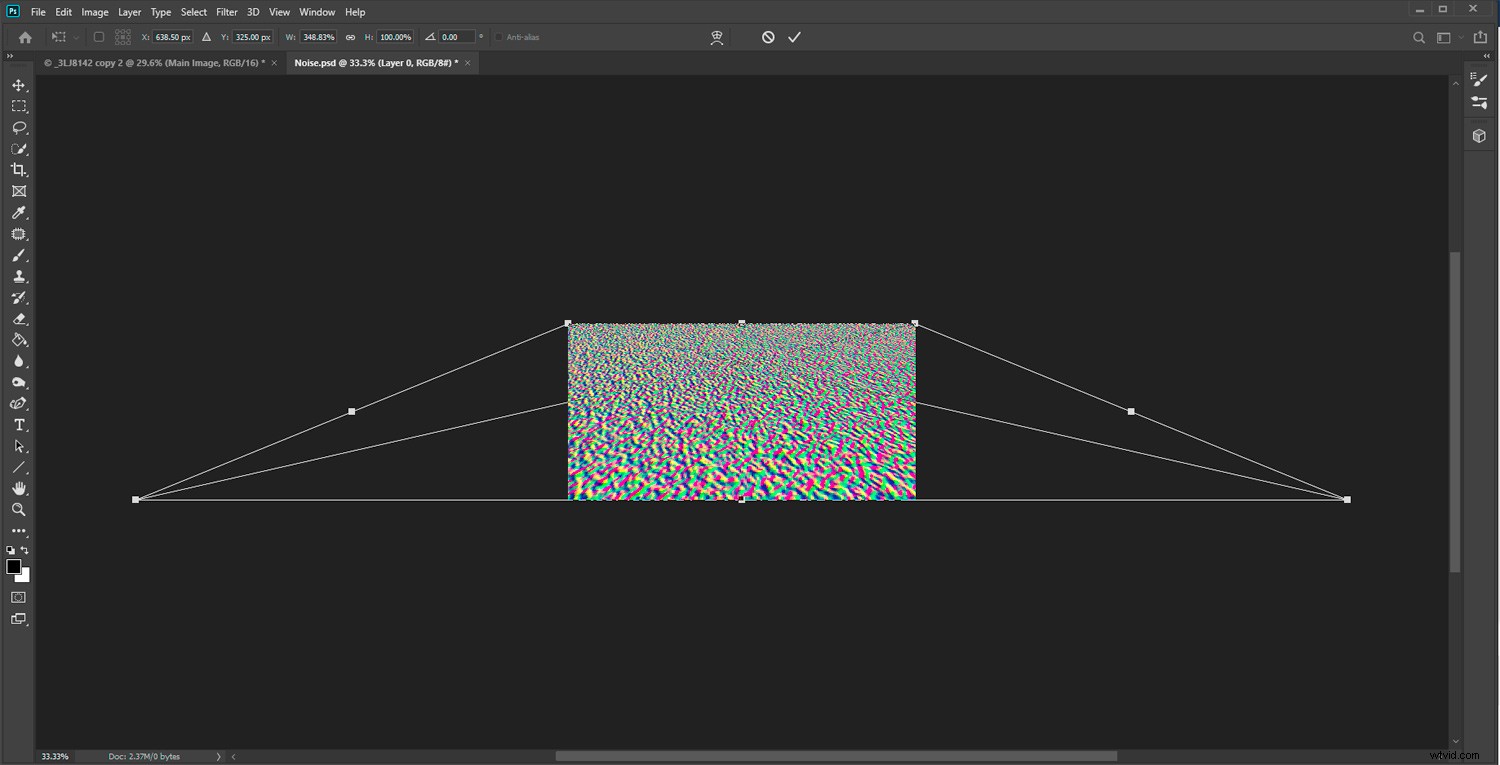Click the Home button in options bar
Image resolution: width=1500 pixels, height=765 pixels.
click(x=25, y=37)
